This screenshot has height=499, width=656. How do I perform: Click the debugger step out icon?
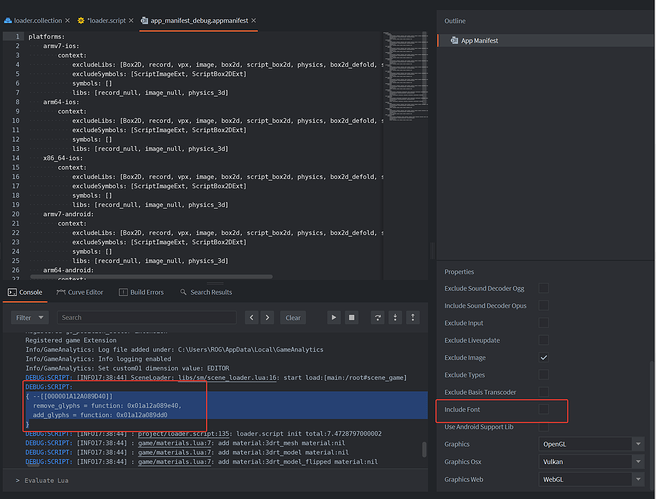tap(413, 317)
